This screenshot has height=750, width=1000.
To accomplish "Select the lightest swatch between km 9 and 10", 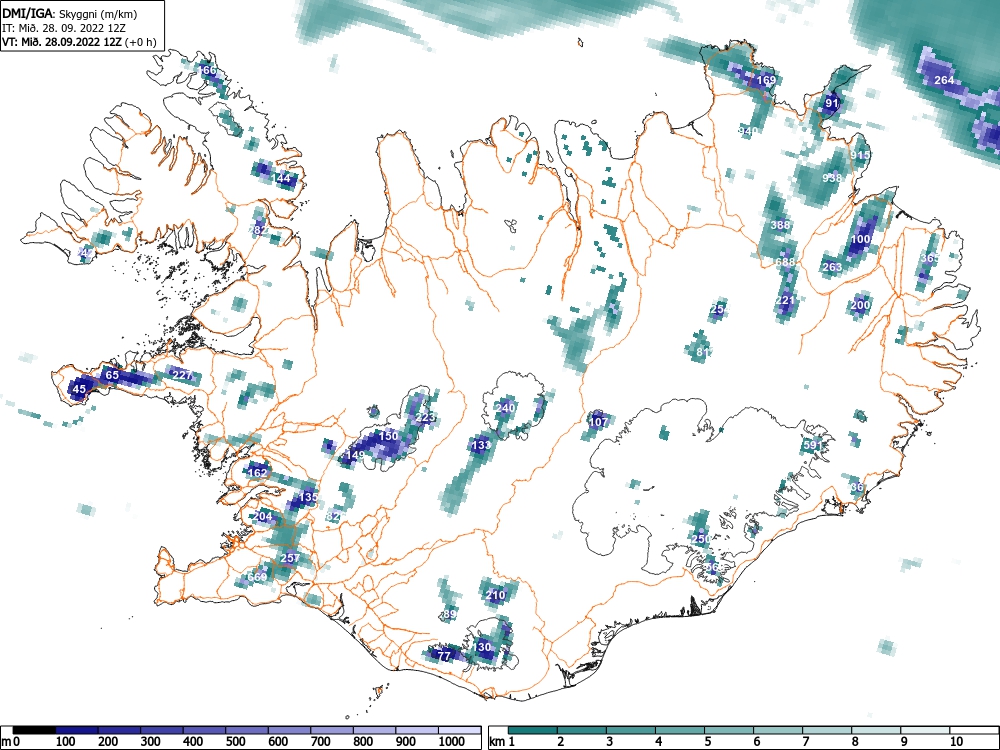I will pyautogui.click(x=925, y=730).
